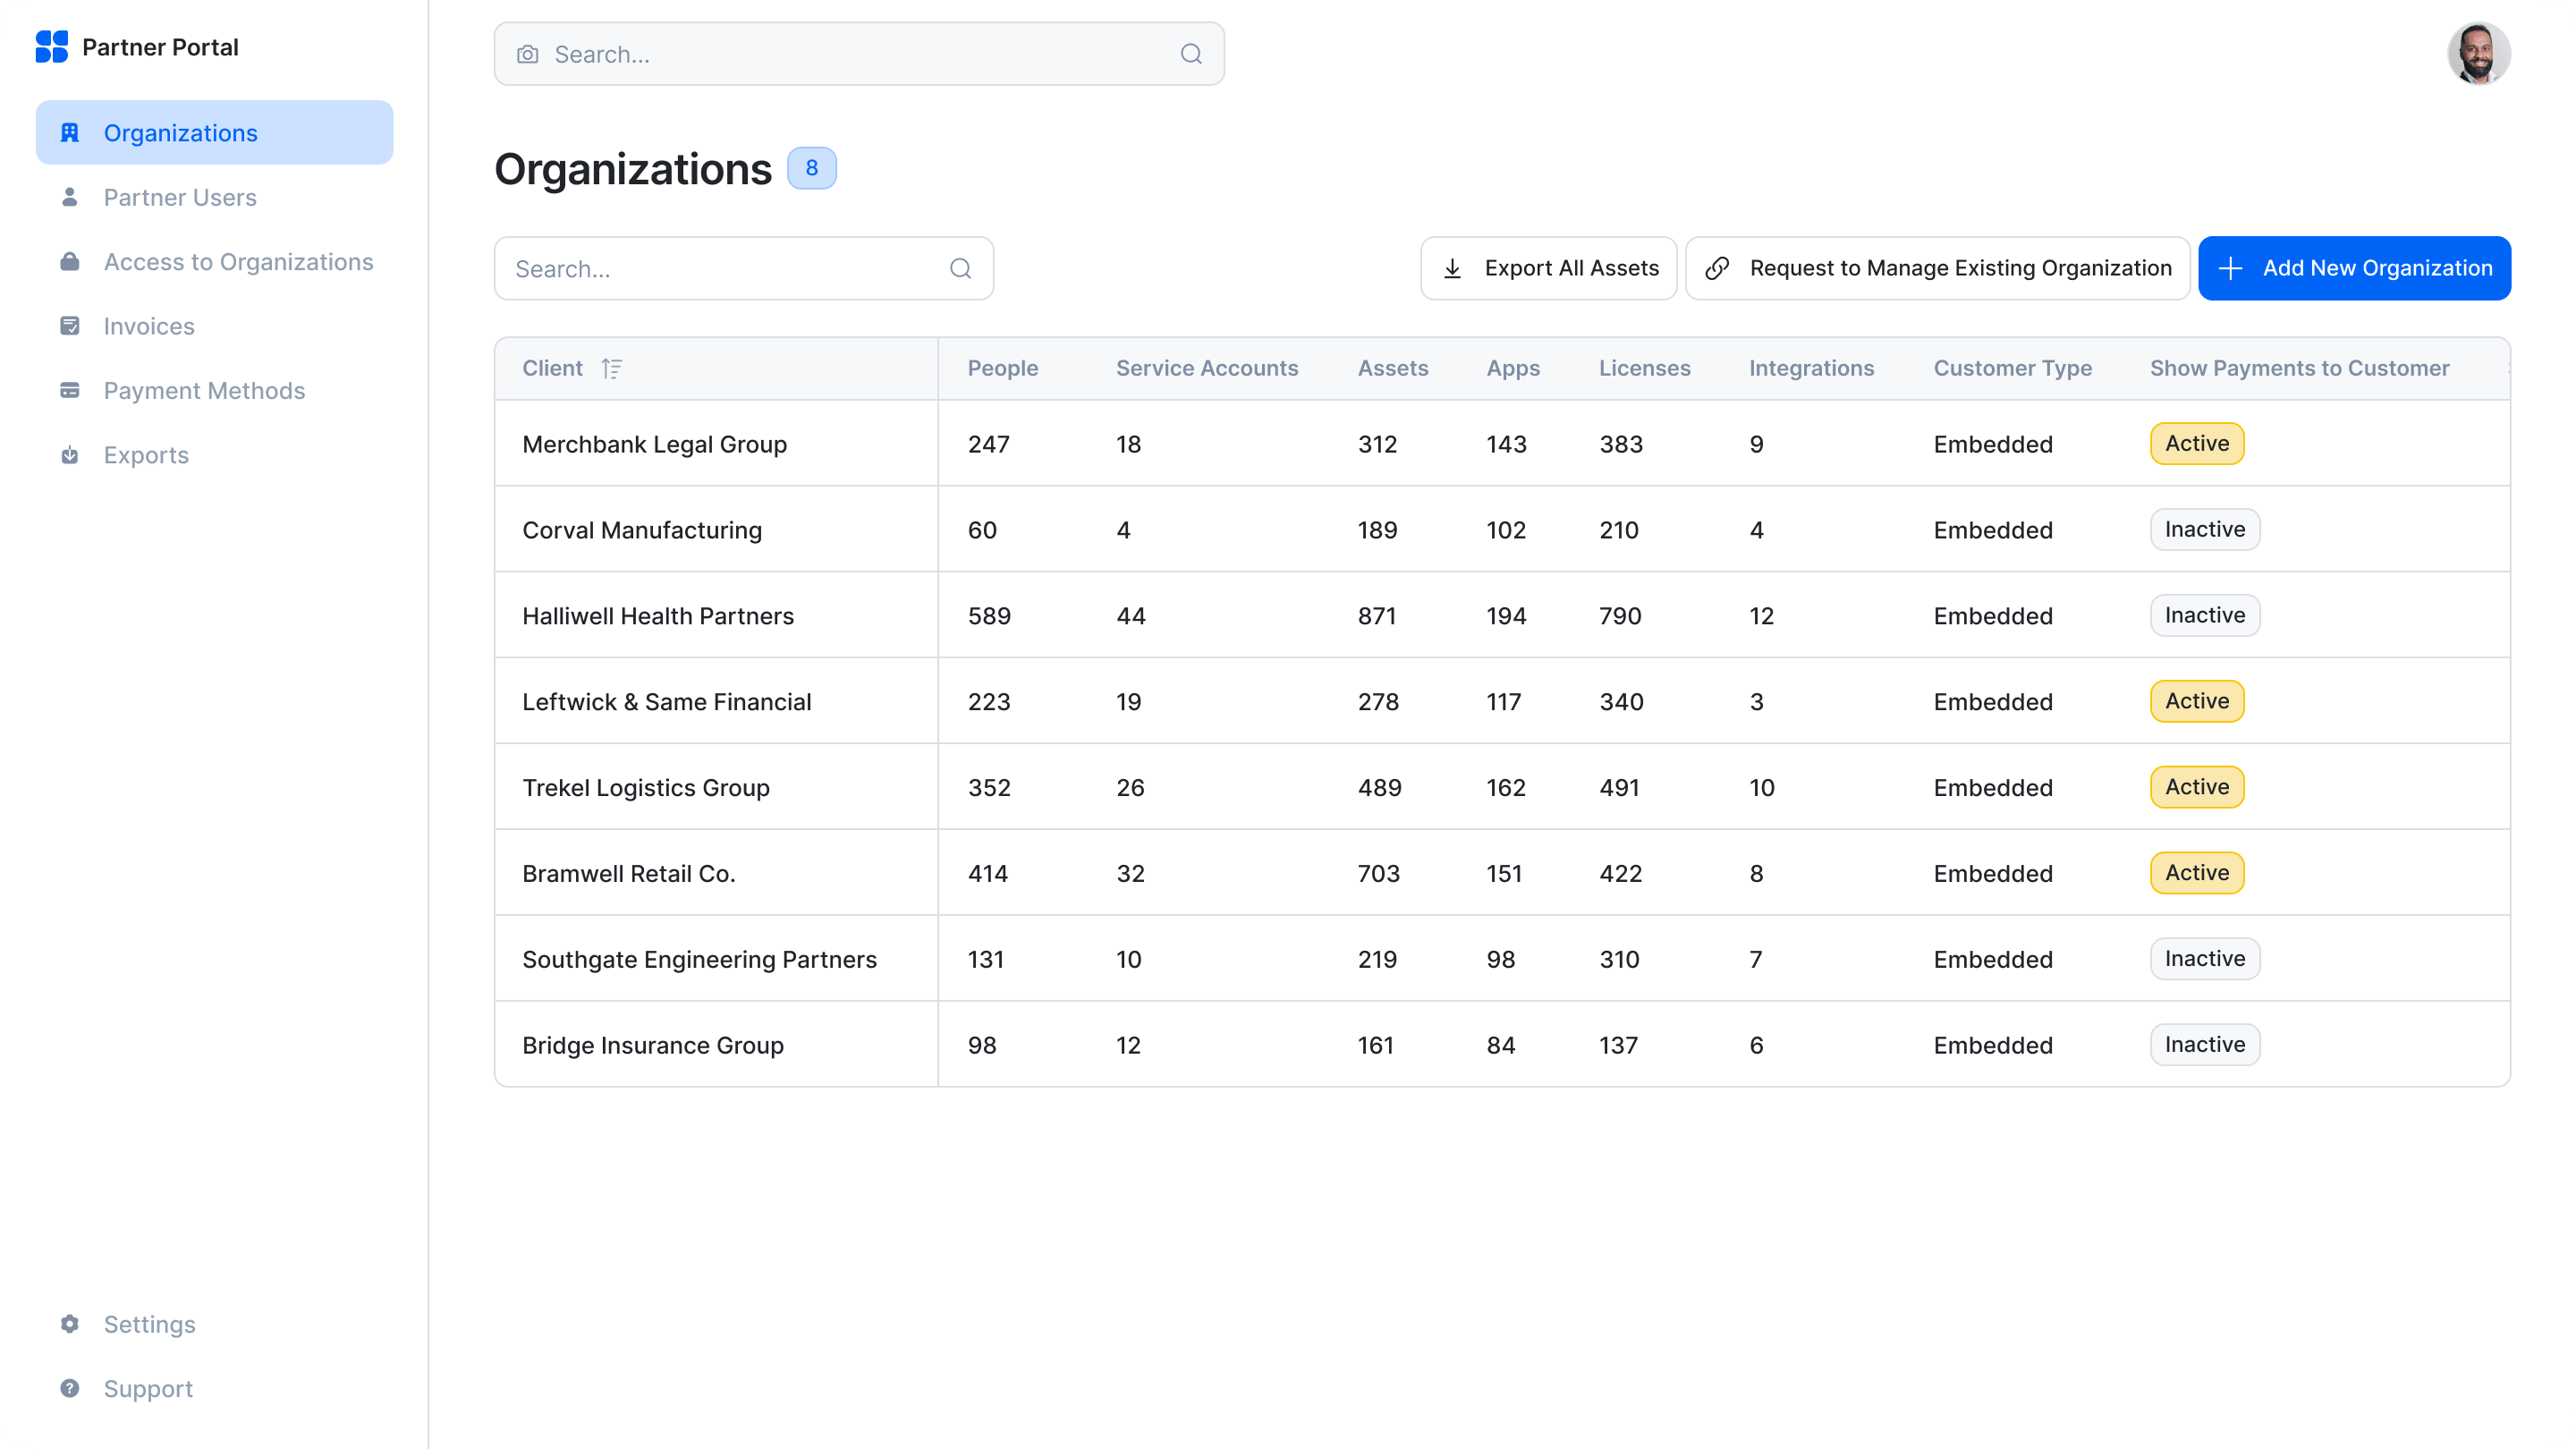Open Trekel Logistics Group organization
This screenshot has height=1449, width=2576.
pyautogui.click(x=646, y=788)
